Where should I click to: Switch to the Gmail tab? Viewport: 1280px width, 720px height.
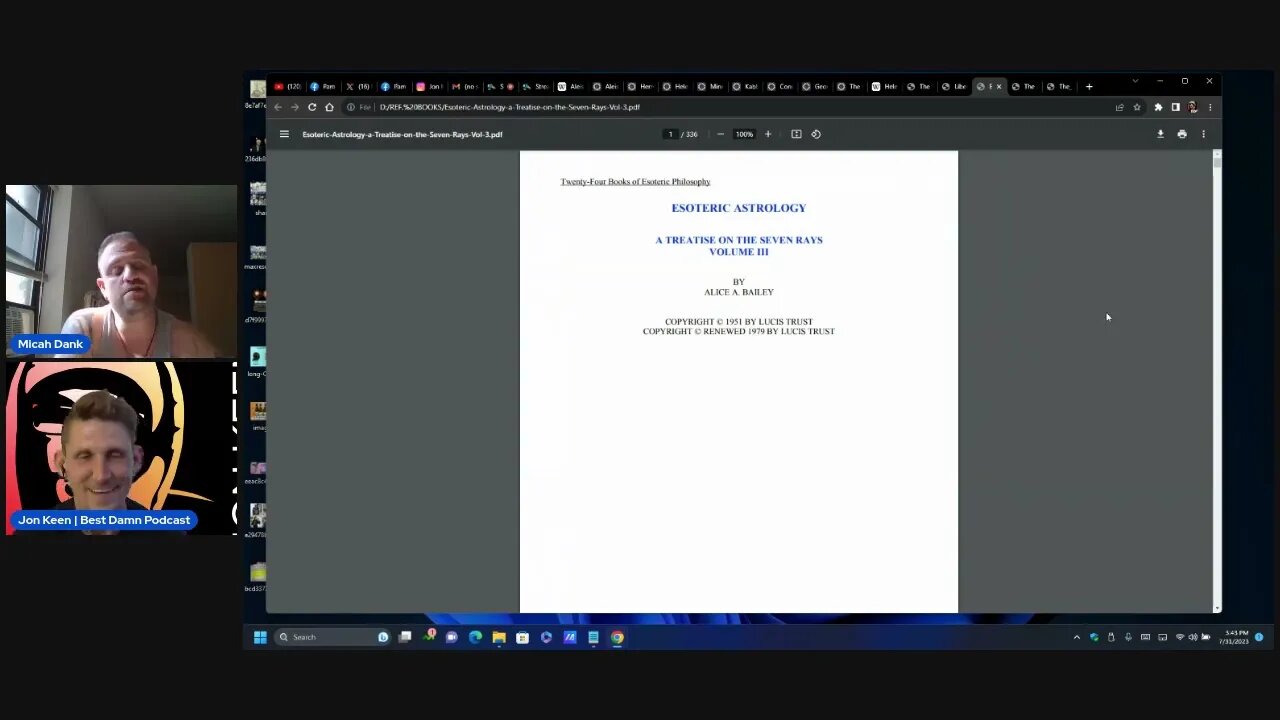tap(462, 86)
